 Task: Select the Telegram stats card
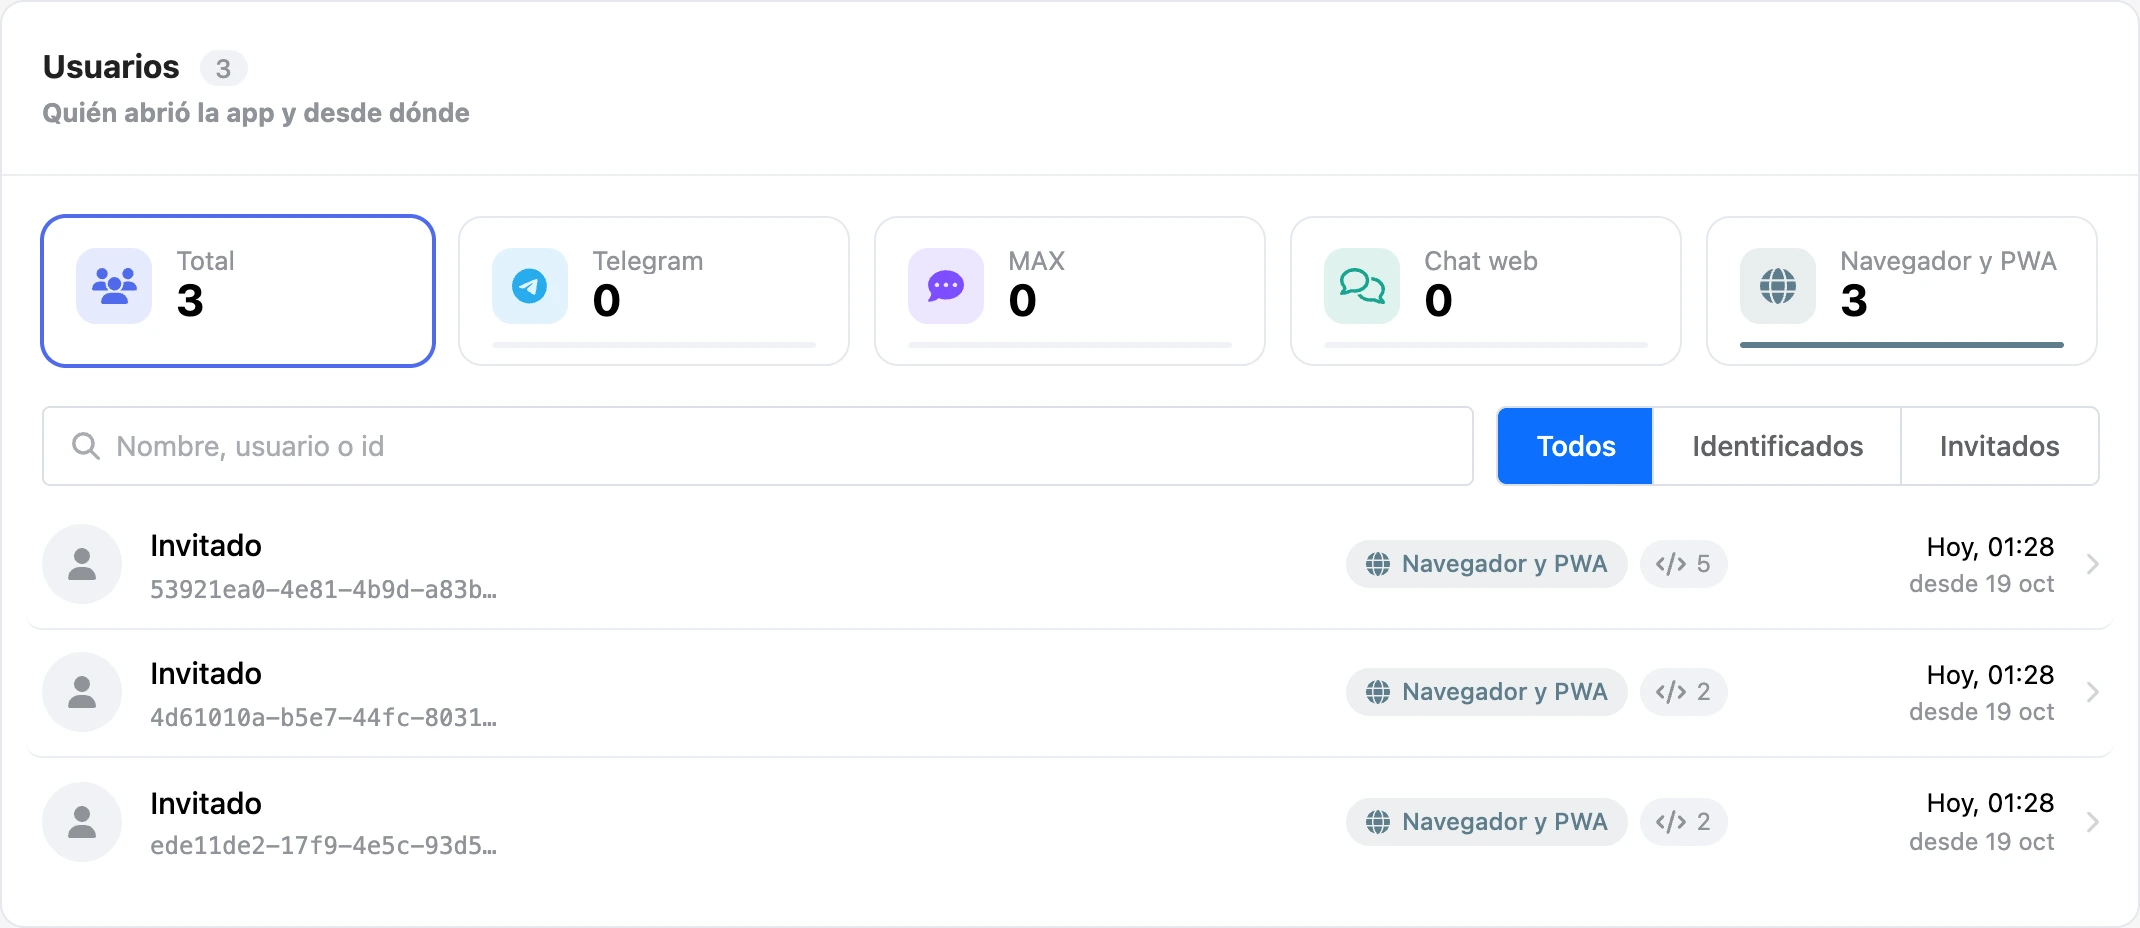point(654,291)
